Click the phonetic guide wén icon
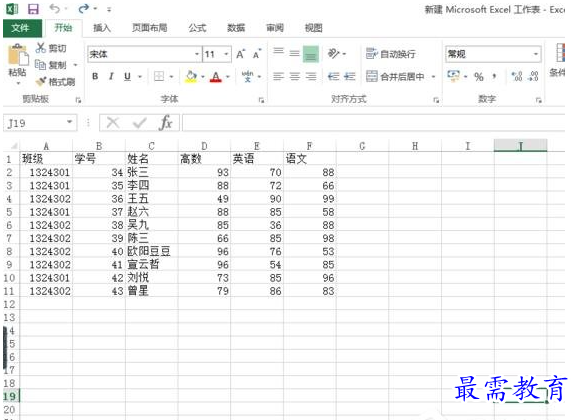Image resolution: width=576 pixels, height=420 pixels. [248, 76]
